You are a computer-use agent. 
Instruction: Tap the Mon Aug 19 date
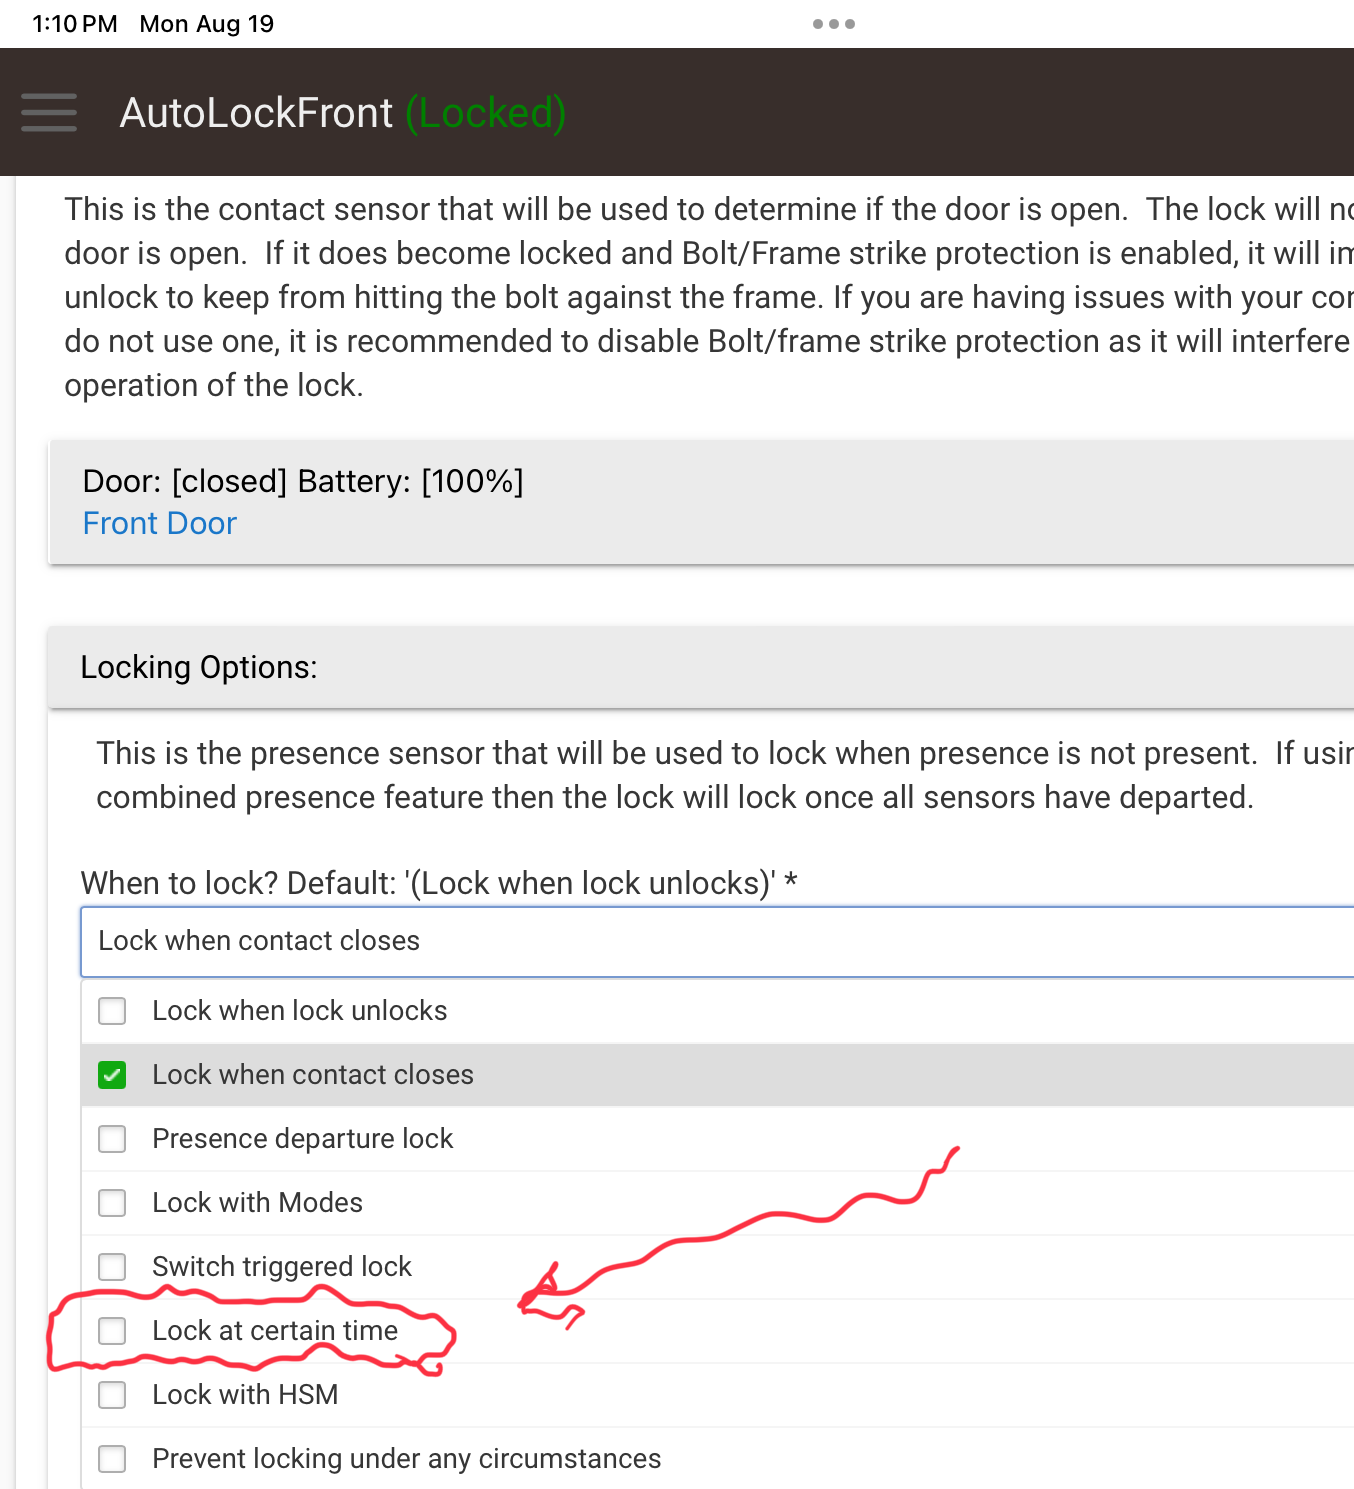[x=206, y=24]
